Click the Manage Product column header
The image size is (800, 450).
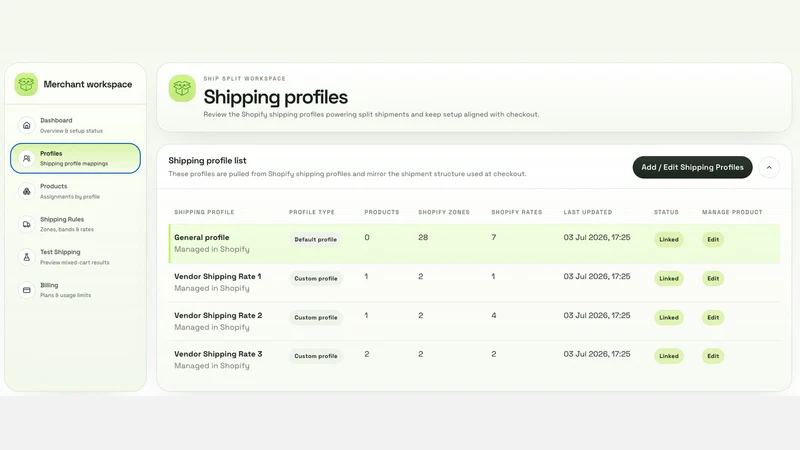tap(732, 212)
